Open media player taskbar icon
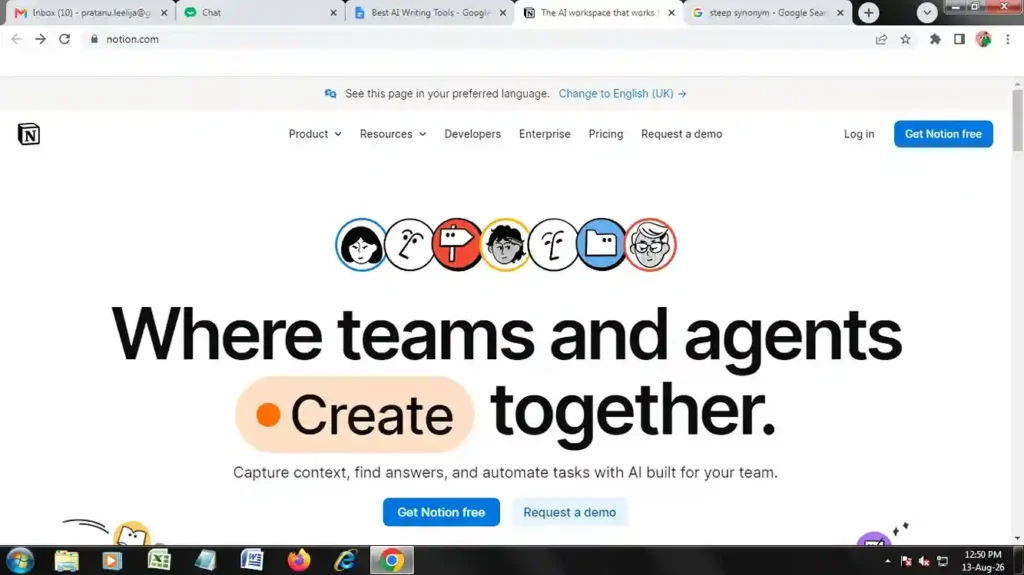The image size is (1024, 575). pos(112,561)
